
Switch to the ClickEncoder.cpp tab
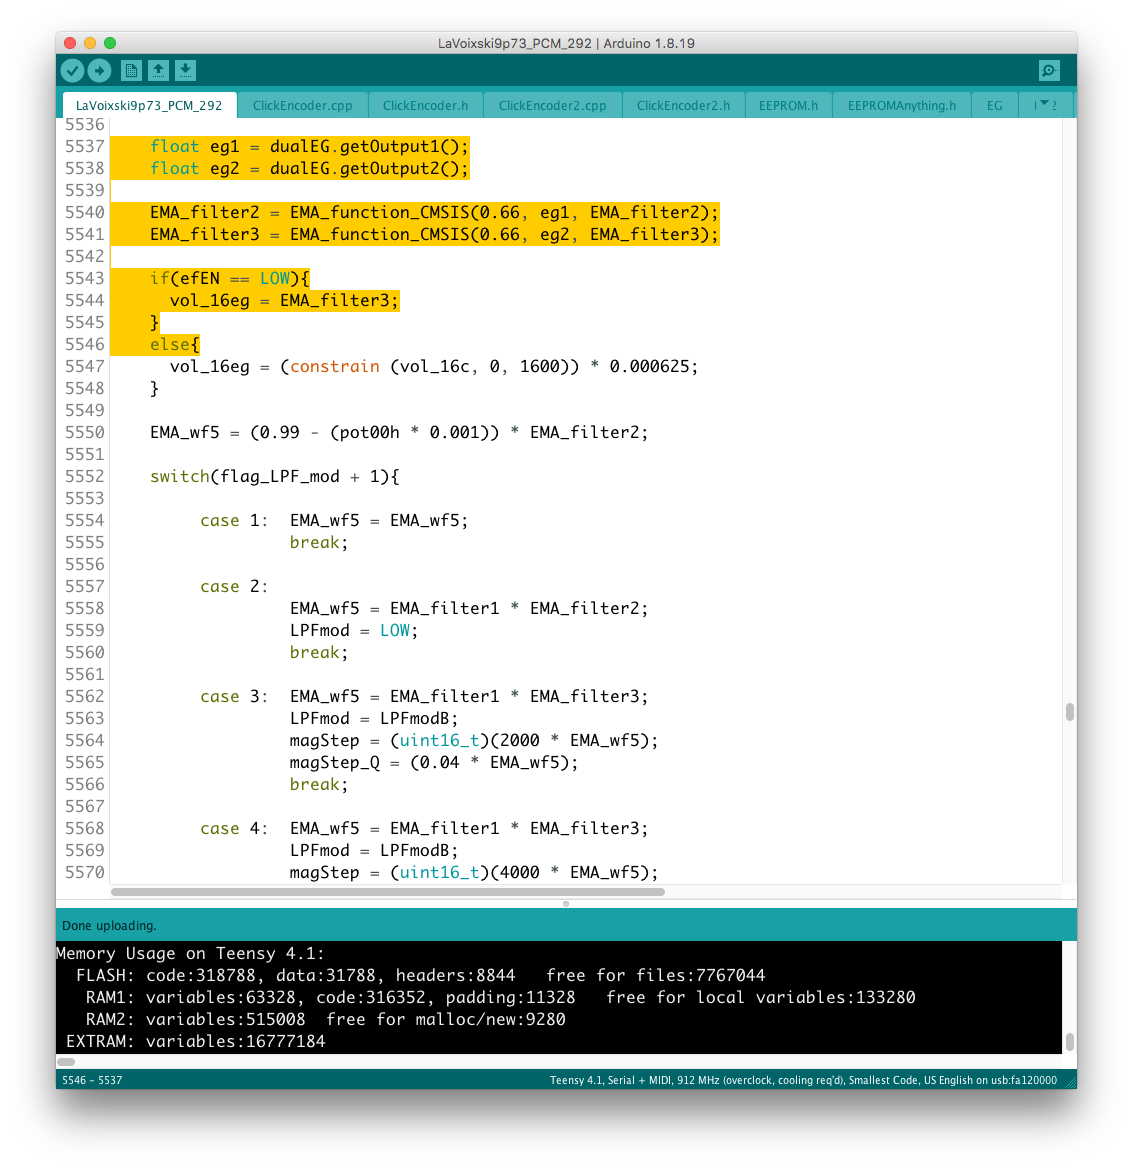(302, 105)
